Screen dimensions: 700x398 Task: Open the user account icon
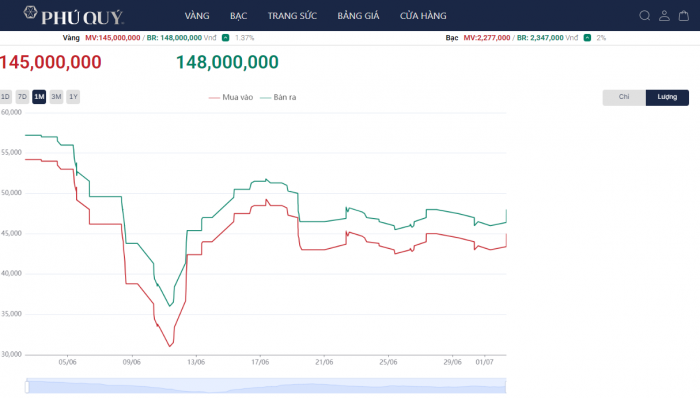[664, 16]
